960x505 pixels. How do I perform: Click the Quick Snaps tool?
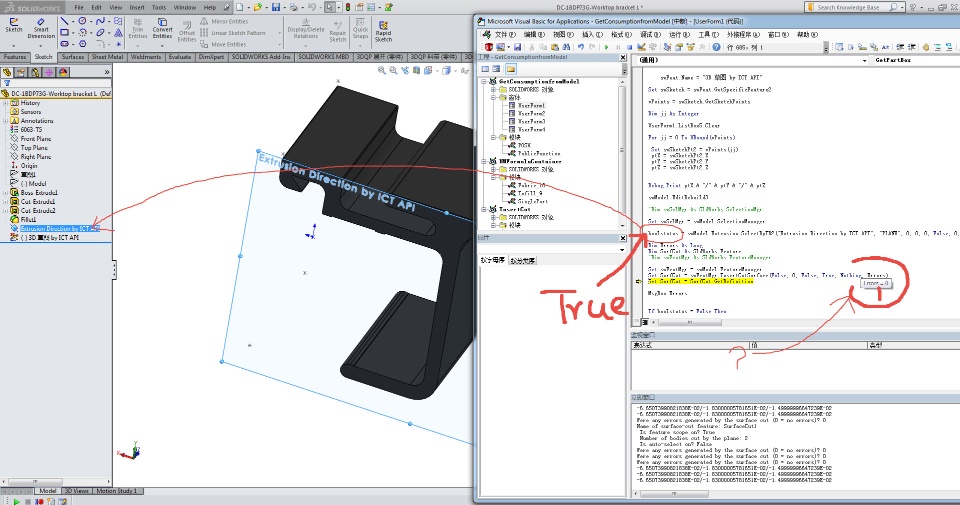[x=361, y=29]
